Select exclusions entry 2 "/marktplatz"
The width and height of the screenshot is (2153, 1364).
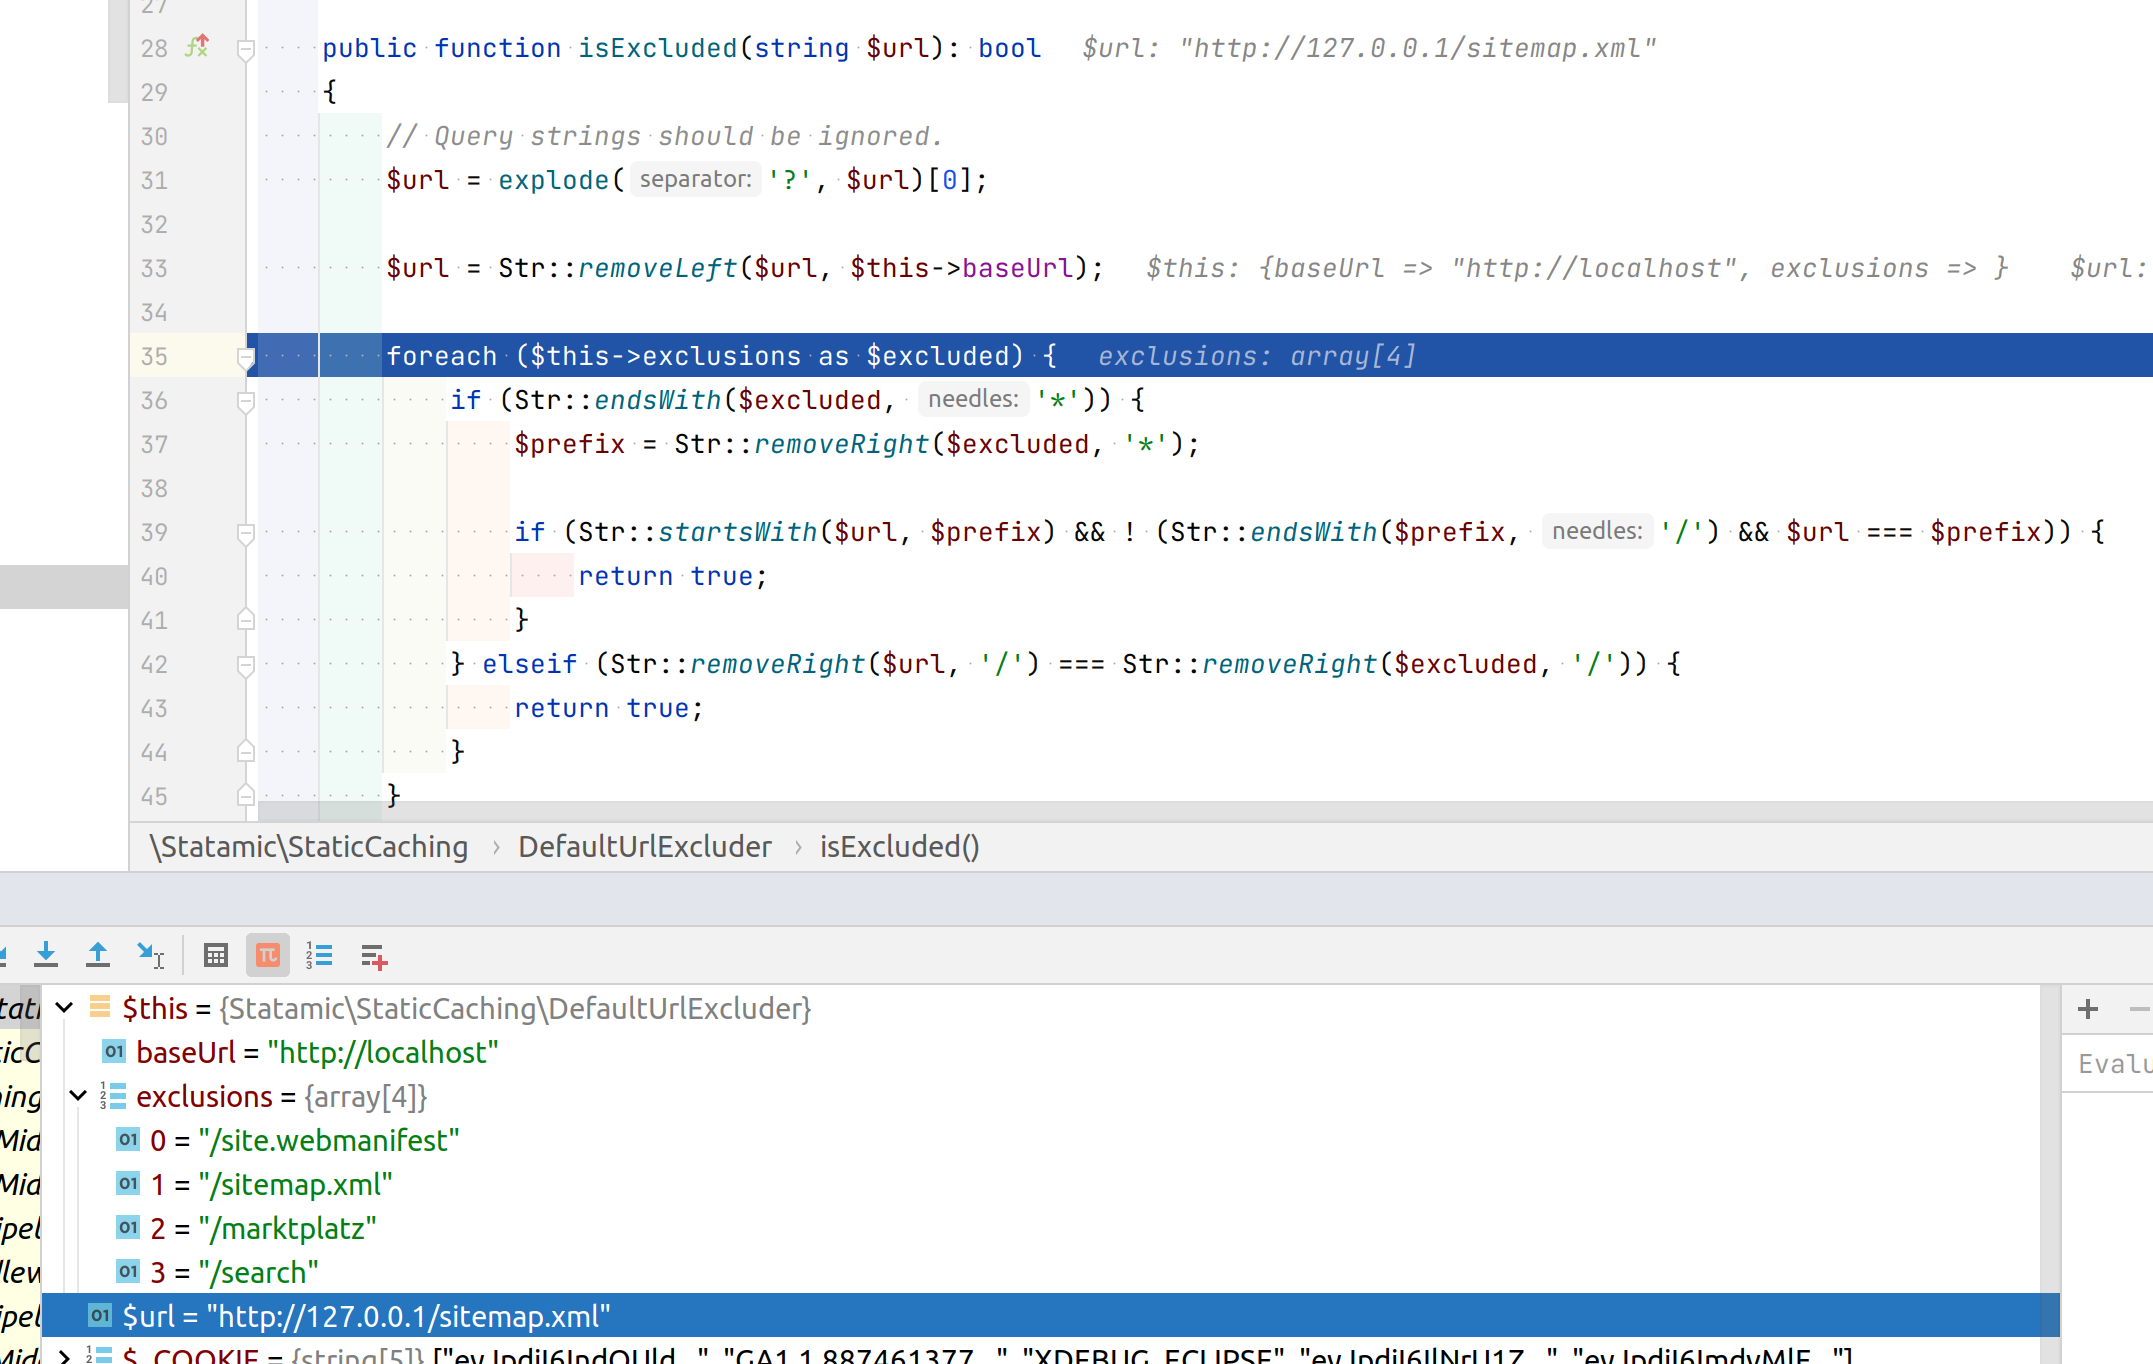(x=1040, y=1228)
